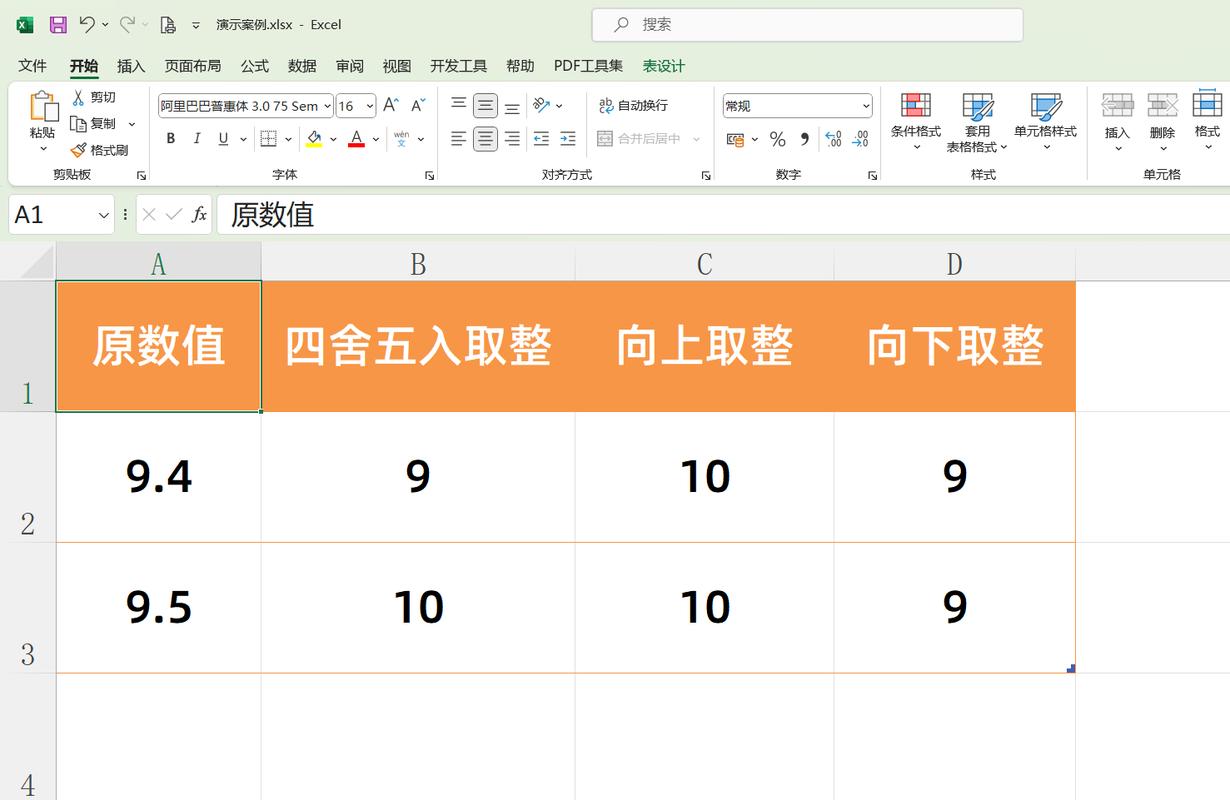
Task: Click the decrease decimal icon
Action: coord(860,139)
